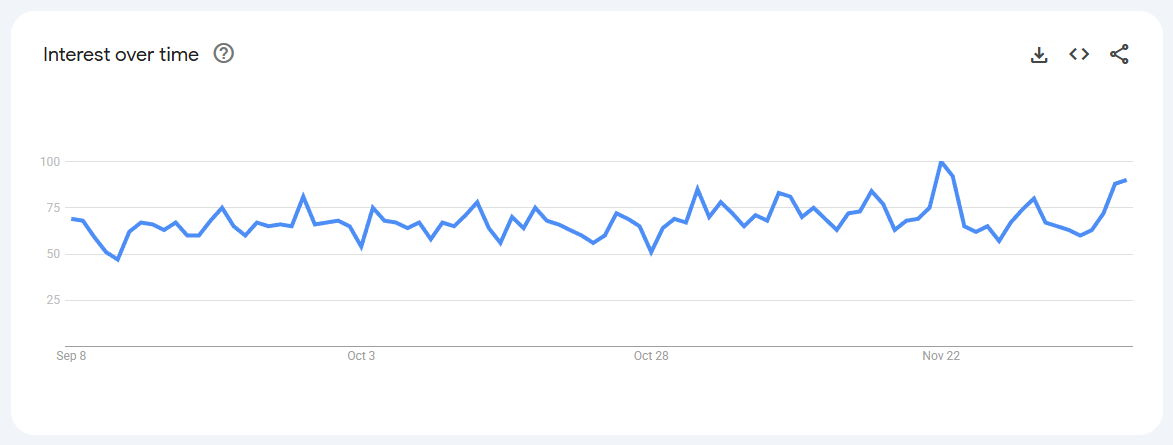1173x445 pixels.
Task: Click the help question mark icon
Action: click(x=224, y=54)
